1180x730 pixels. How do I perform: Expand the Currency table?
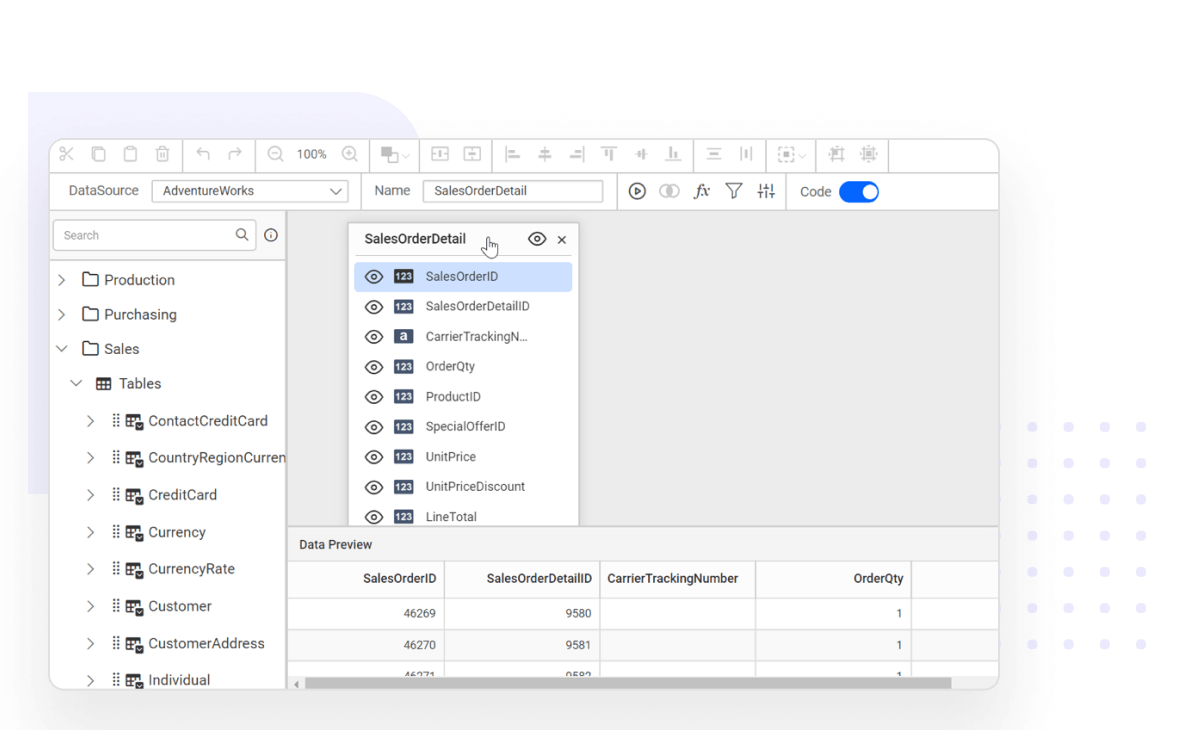pyautogui.click(x=90, y=532)
